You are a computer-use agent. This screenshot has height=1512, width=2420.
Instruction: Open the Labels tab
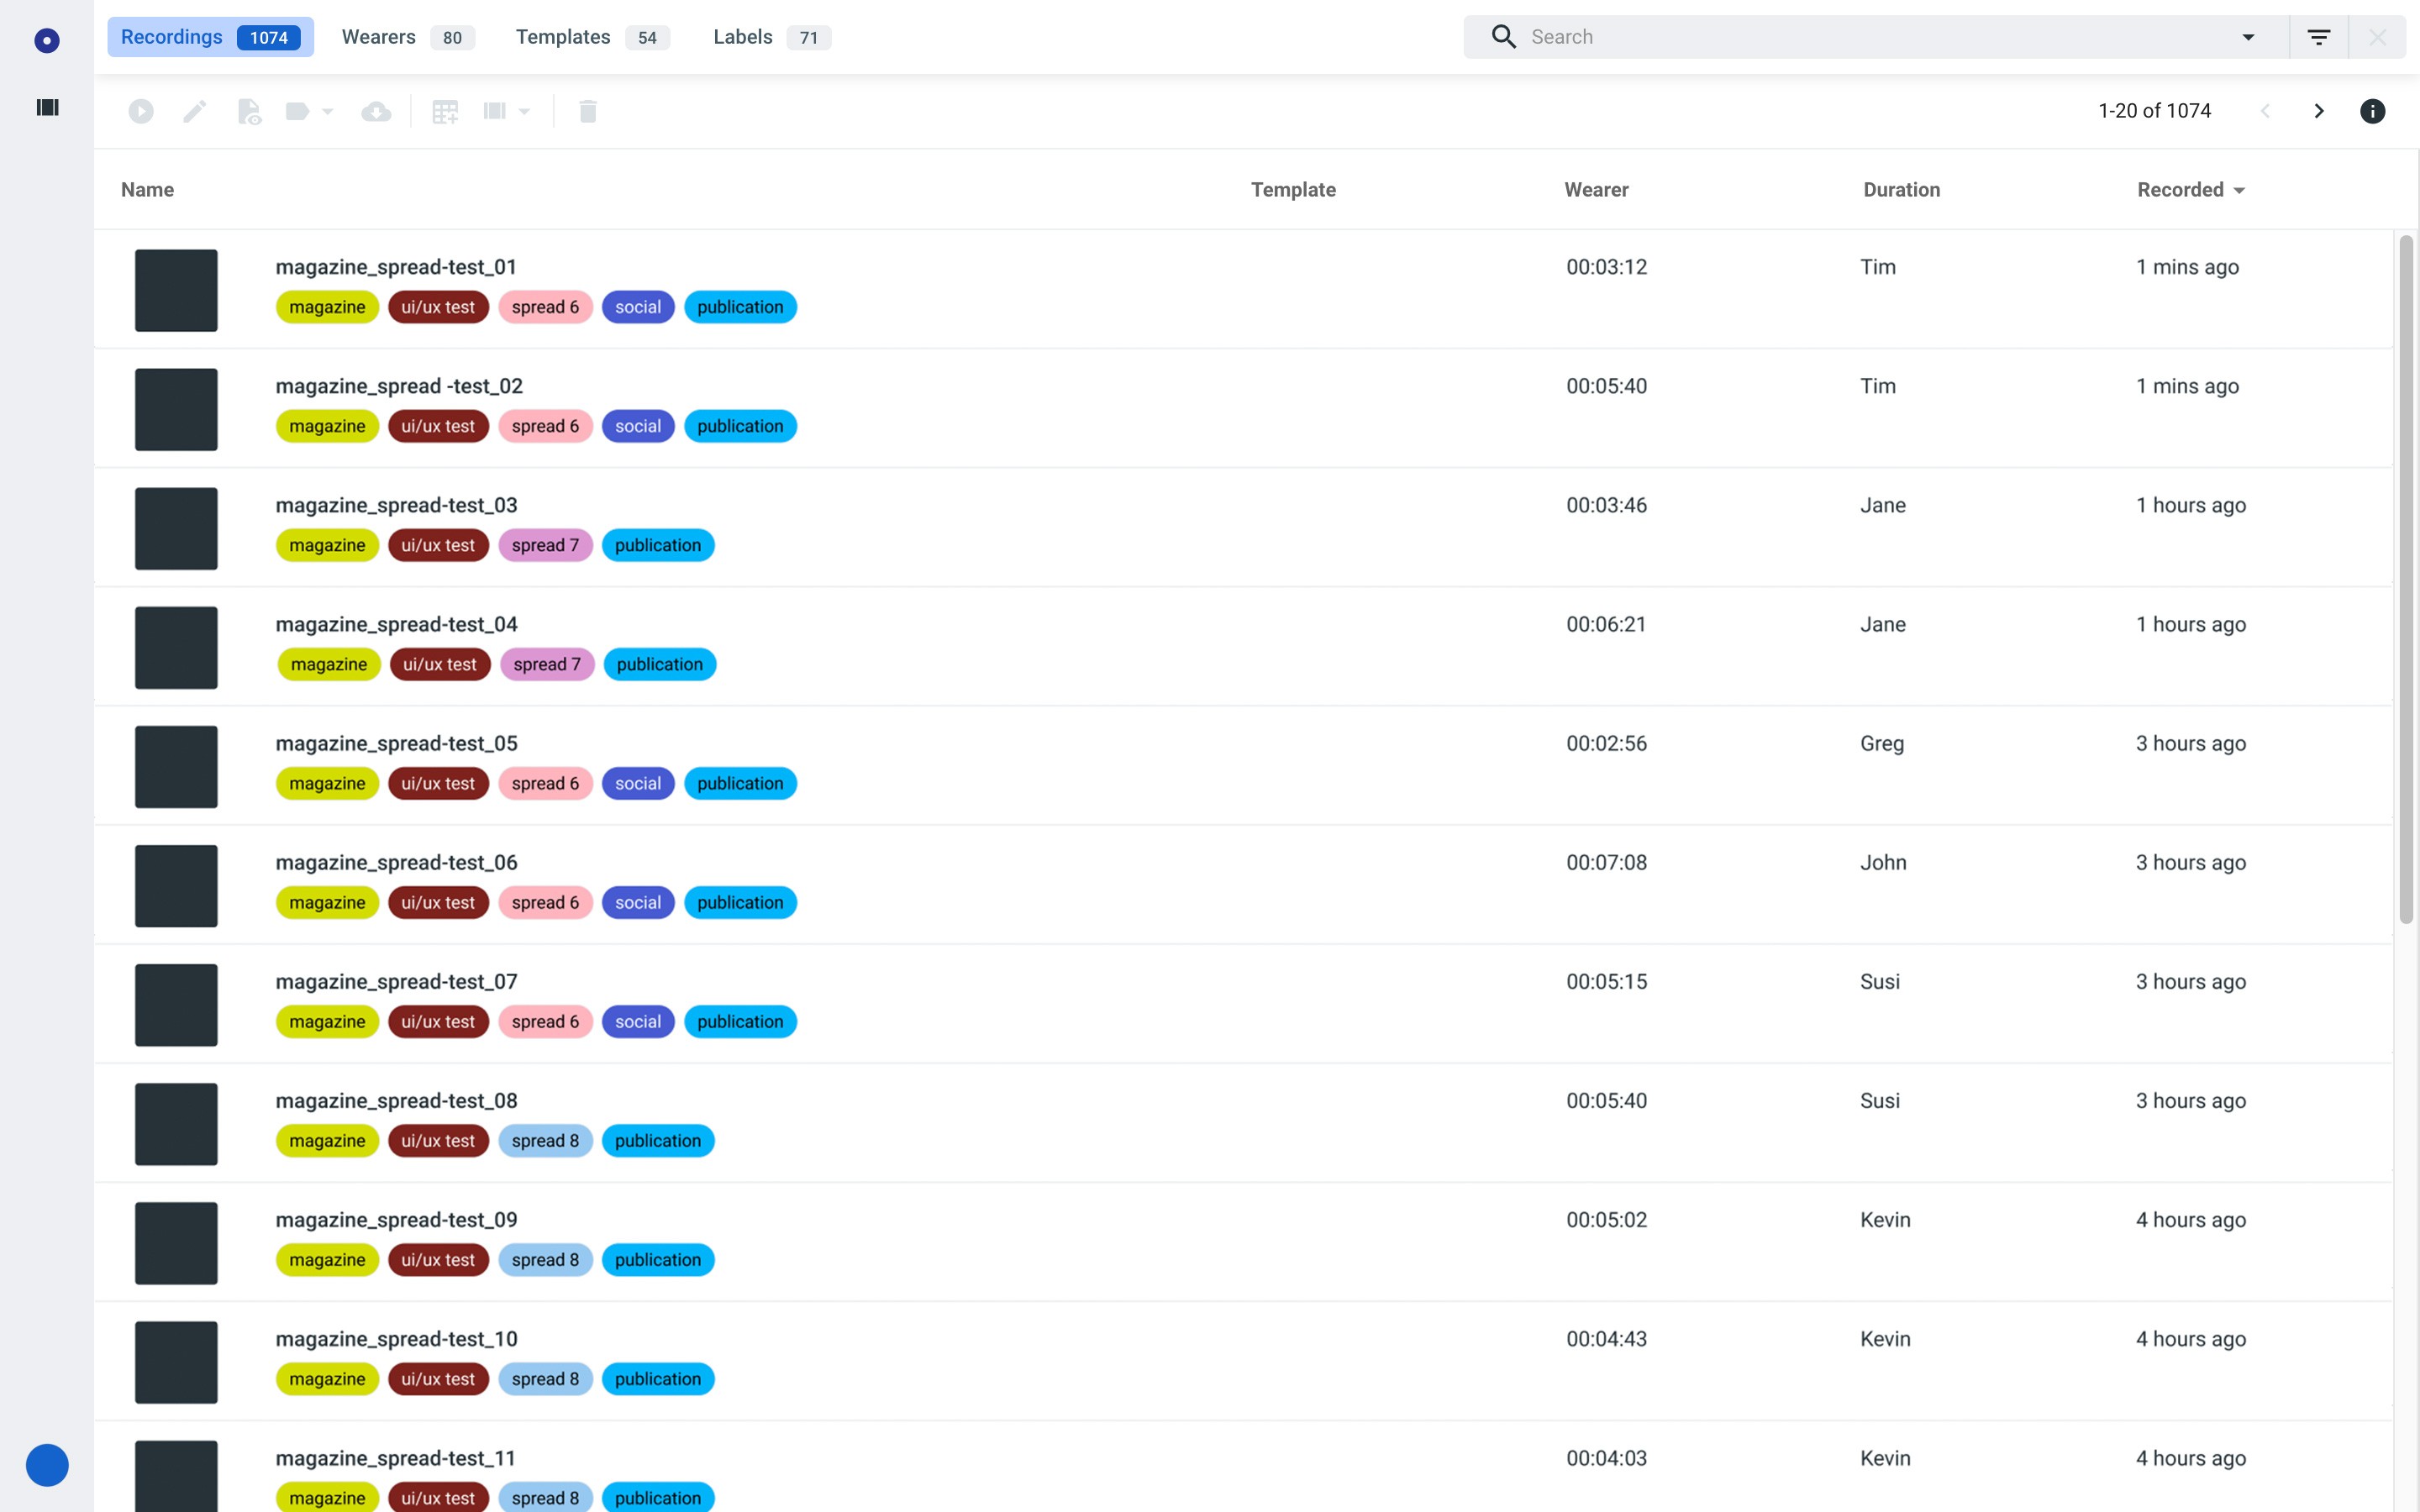tap(771, 37)
